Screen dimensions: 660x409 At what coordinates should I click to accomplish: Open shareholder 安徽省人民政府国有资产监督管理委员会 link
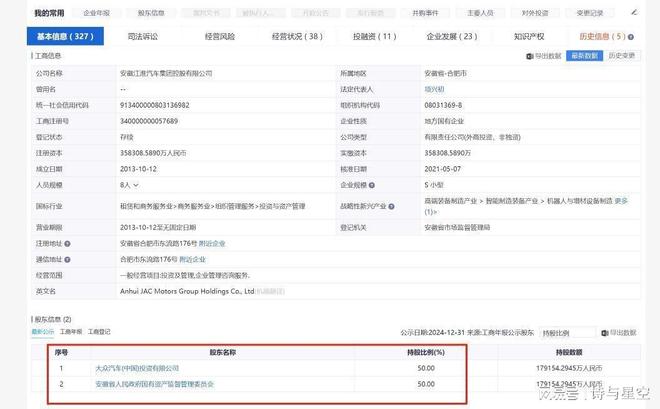154,384
